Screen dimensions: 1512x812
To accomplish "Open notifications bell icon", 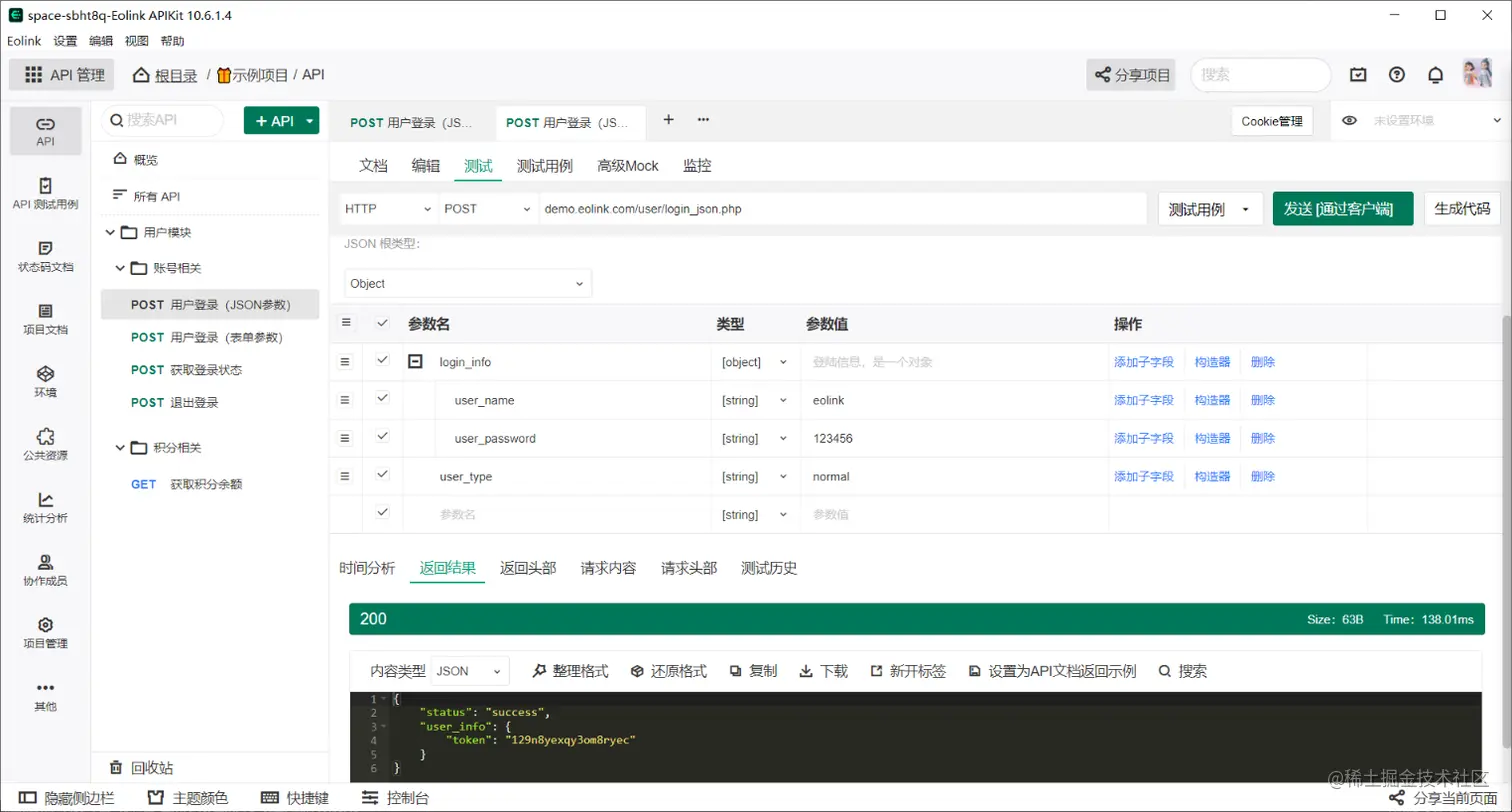I will click(x=1435, y=75).
